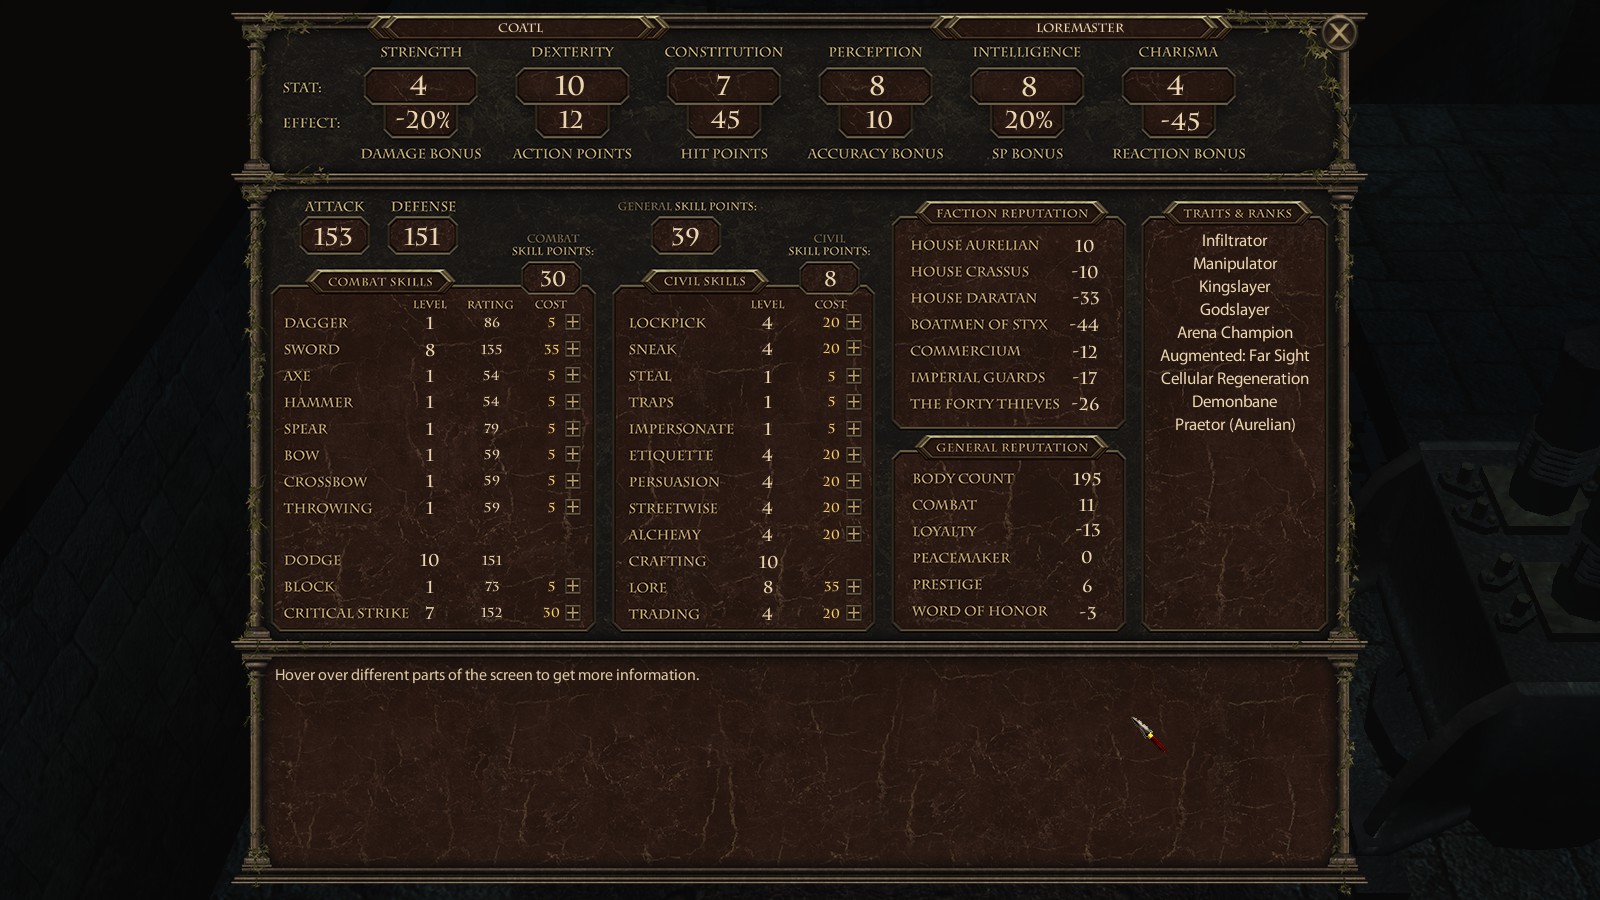Increase Etiquette with the plus icon
Image resolution: width=1600 pixels, height=900 pixels.
pyautogui.click(x=854, y=454)
